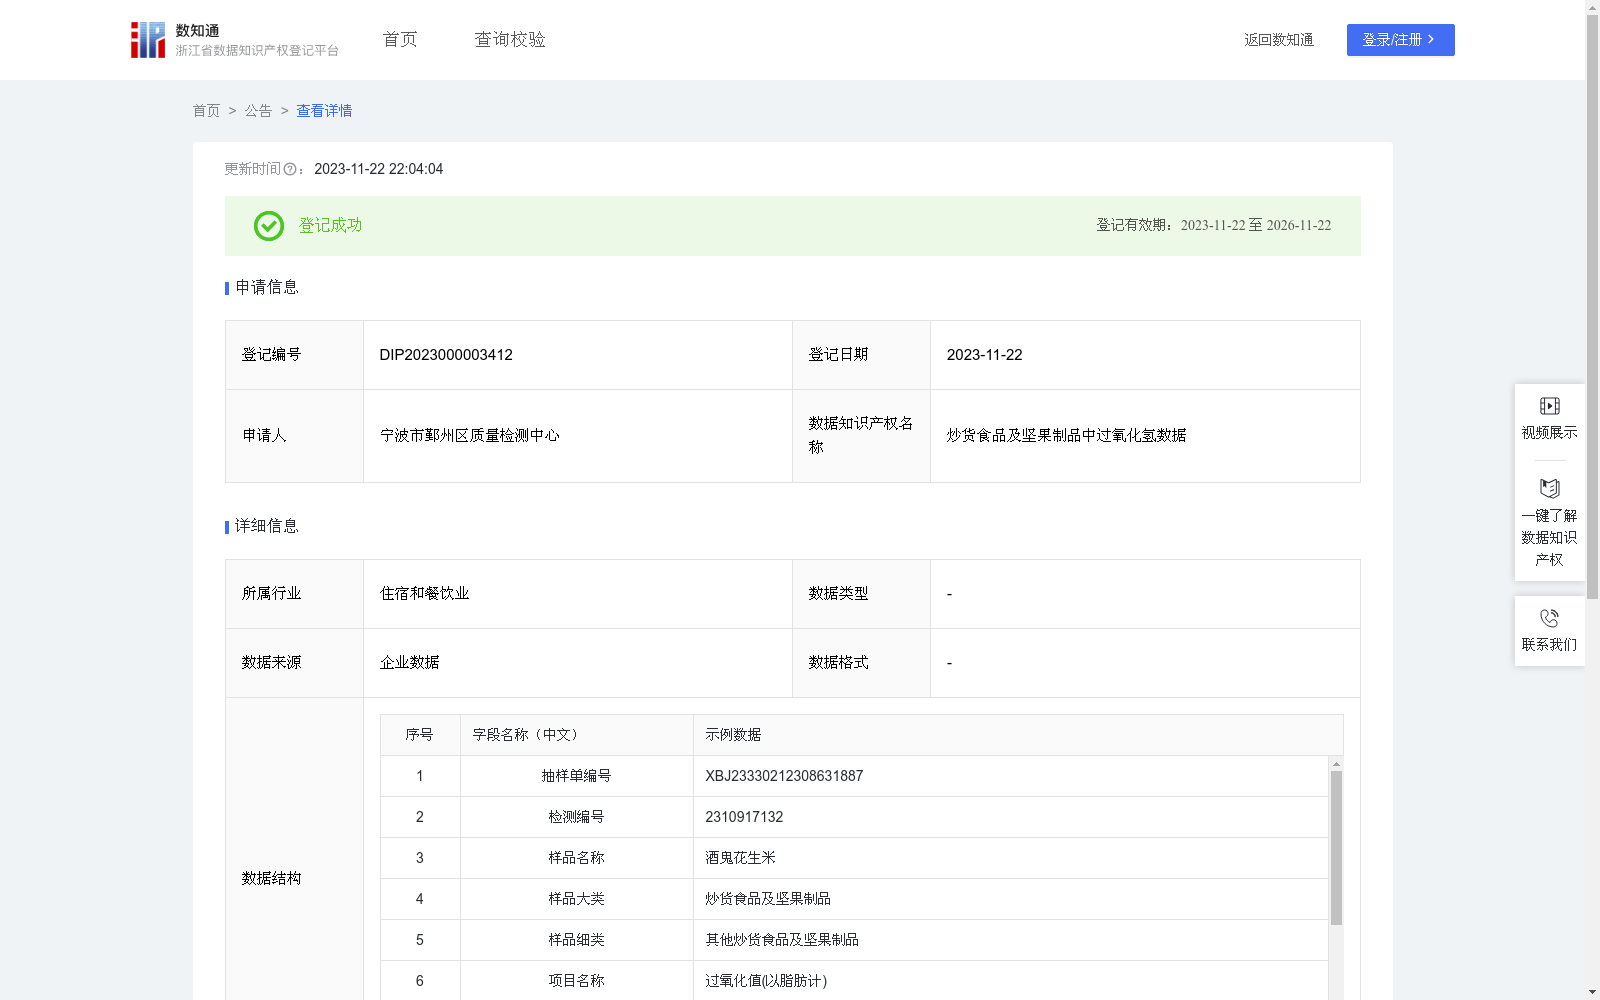Click the 登录/注册 button
This screenshot has width=1600, height=1000.
(1400, 40)
